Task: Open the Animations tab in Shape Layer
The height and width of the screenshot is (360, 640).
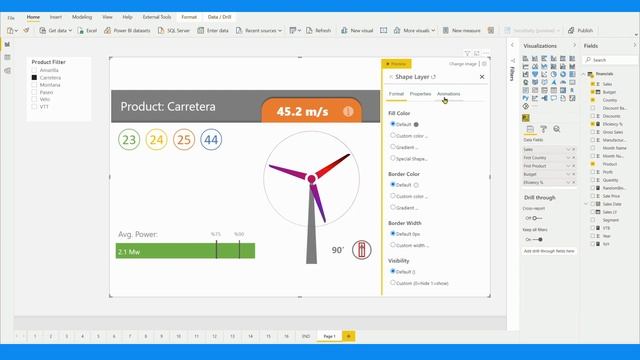Action: (449, 94)
